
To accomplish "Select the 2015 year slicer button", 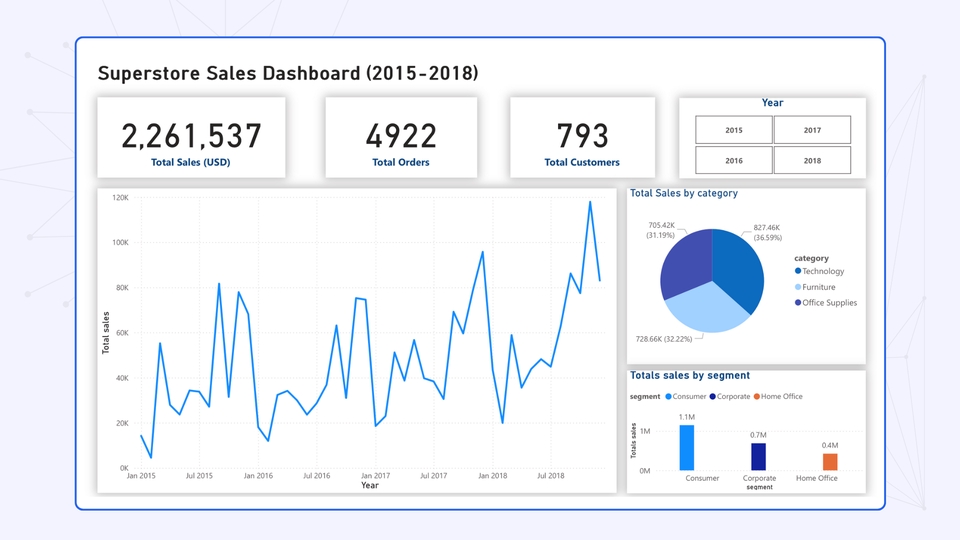I will [734, 130].
